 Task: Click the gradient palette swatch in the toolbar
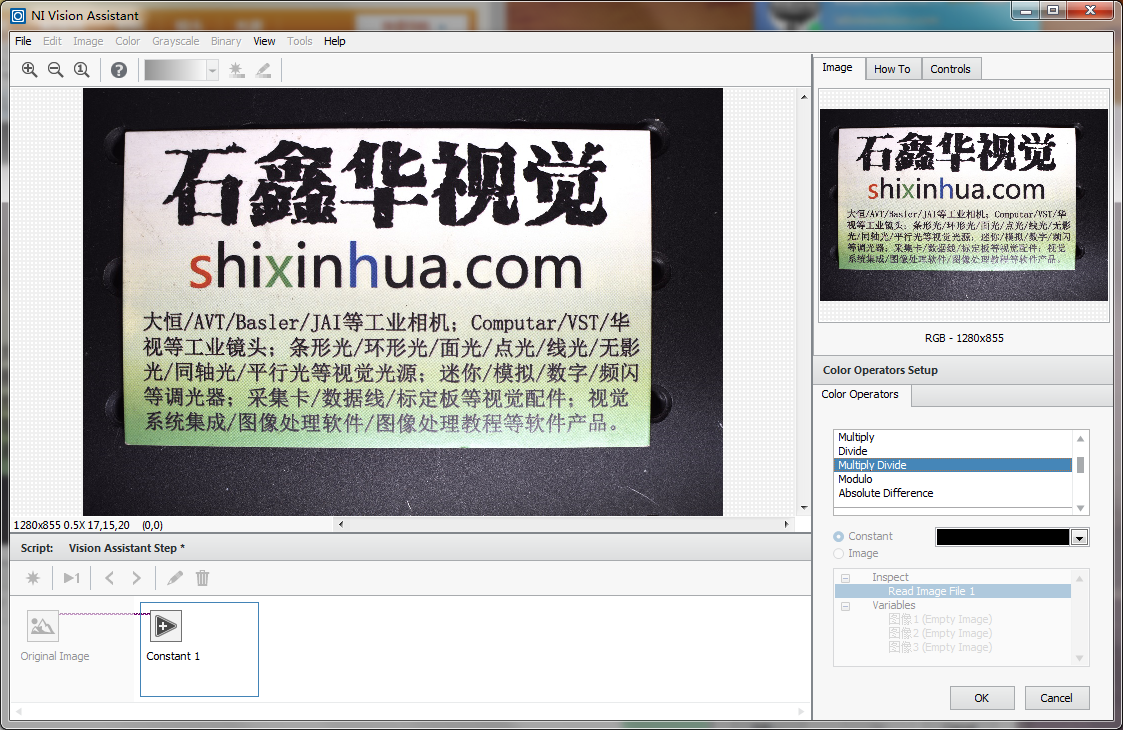(x=175, y=70)
